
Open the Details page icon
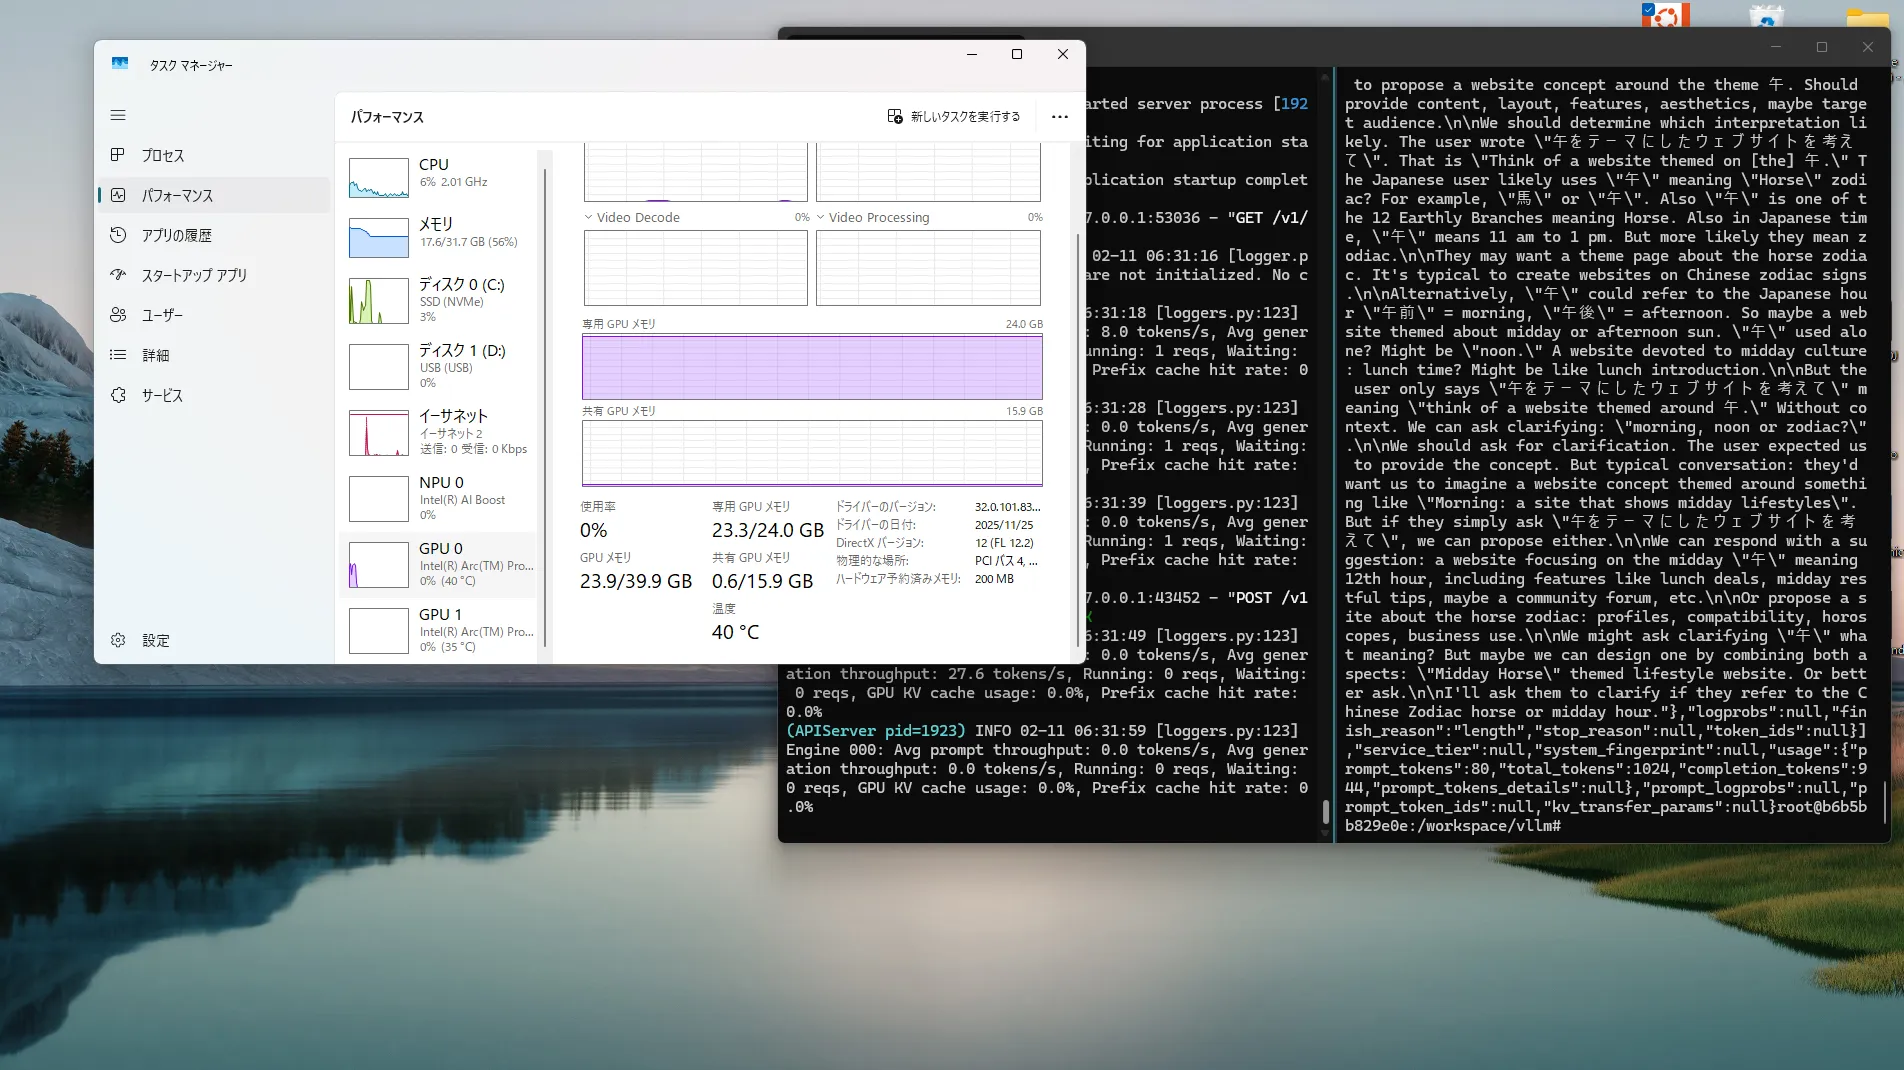pos(118,355)
